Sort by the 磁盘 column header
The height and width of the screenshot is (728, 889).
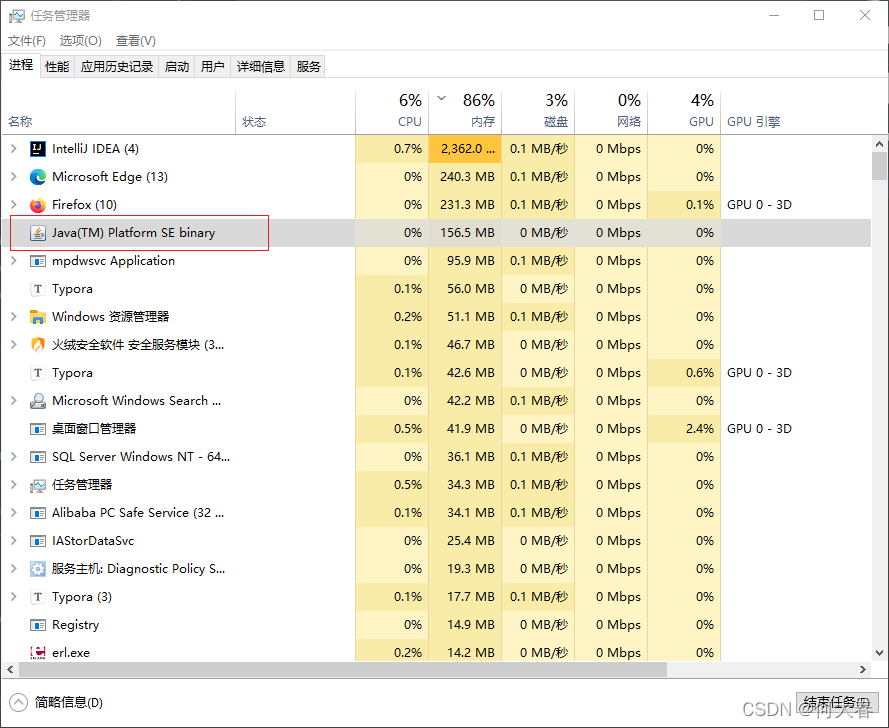538,112
